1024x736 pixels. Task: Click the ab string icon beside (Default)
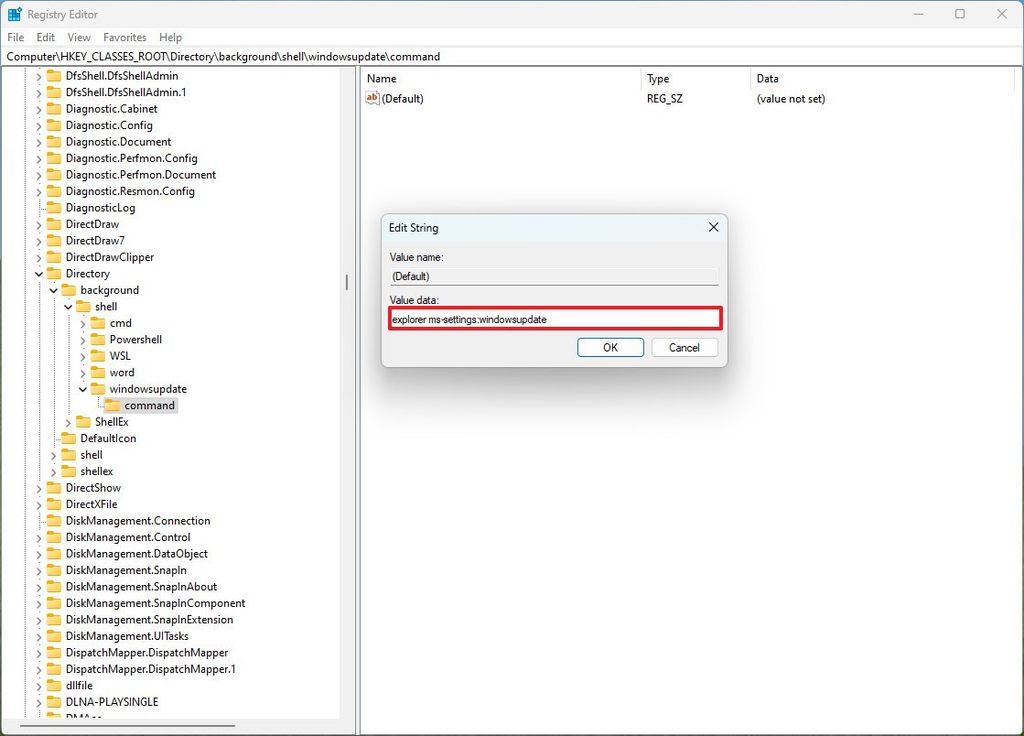371,98
